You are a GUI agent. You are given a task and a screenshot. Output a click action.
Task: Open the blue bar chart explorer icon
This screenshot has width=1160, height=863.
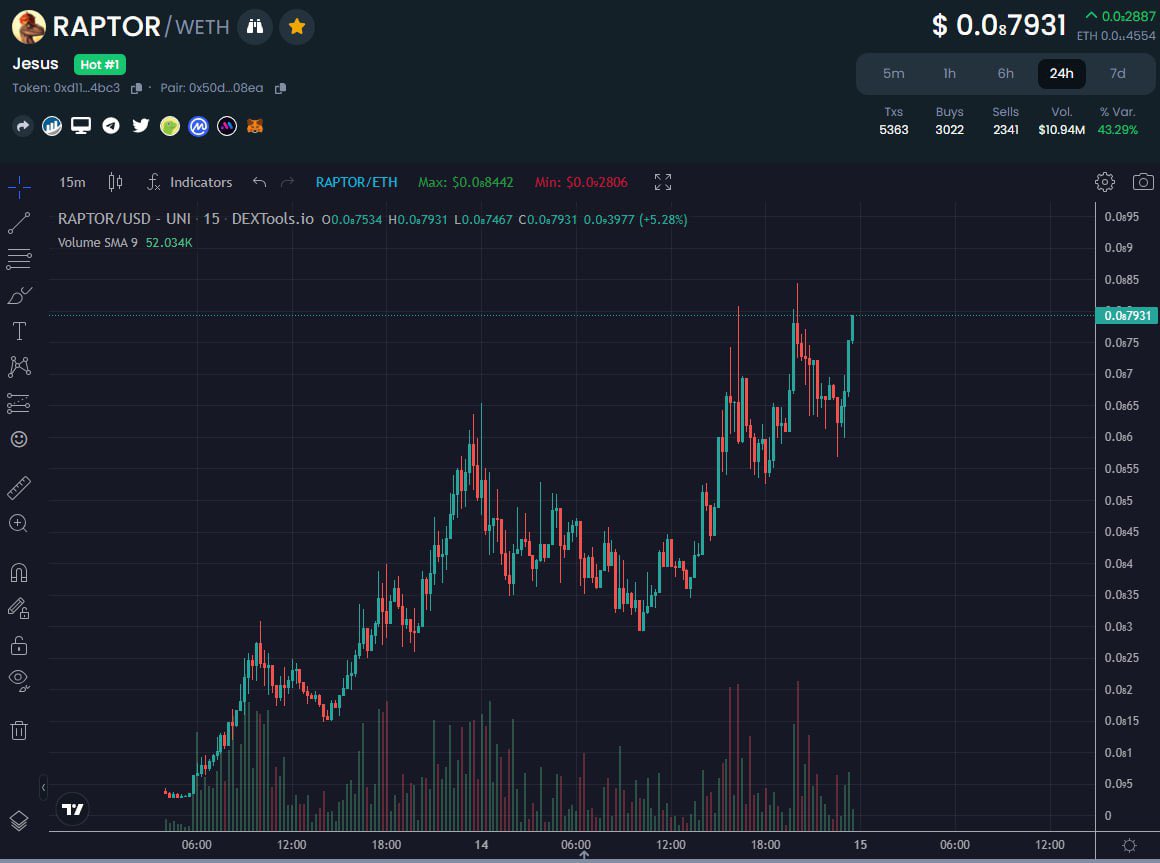(x=52, y=126)
